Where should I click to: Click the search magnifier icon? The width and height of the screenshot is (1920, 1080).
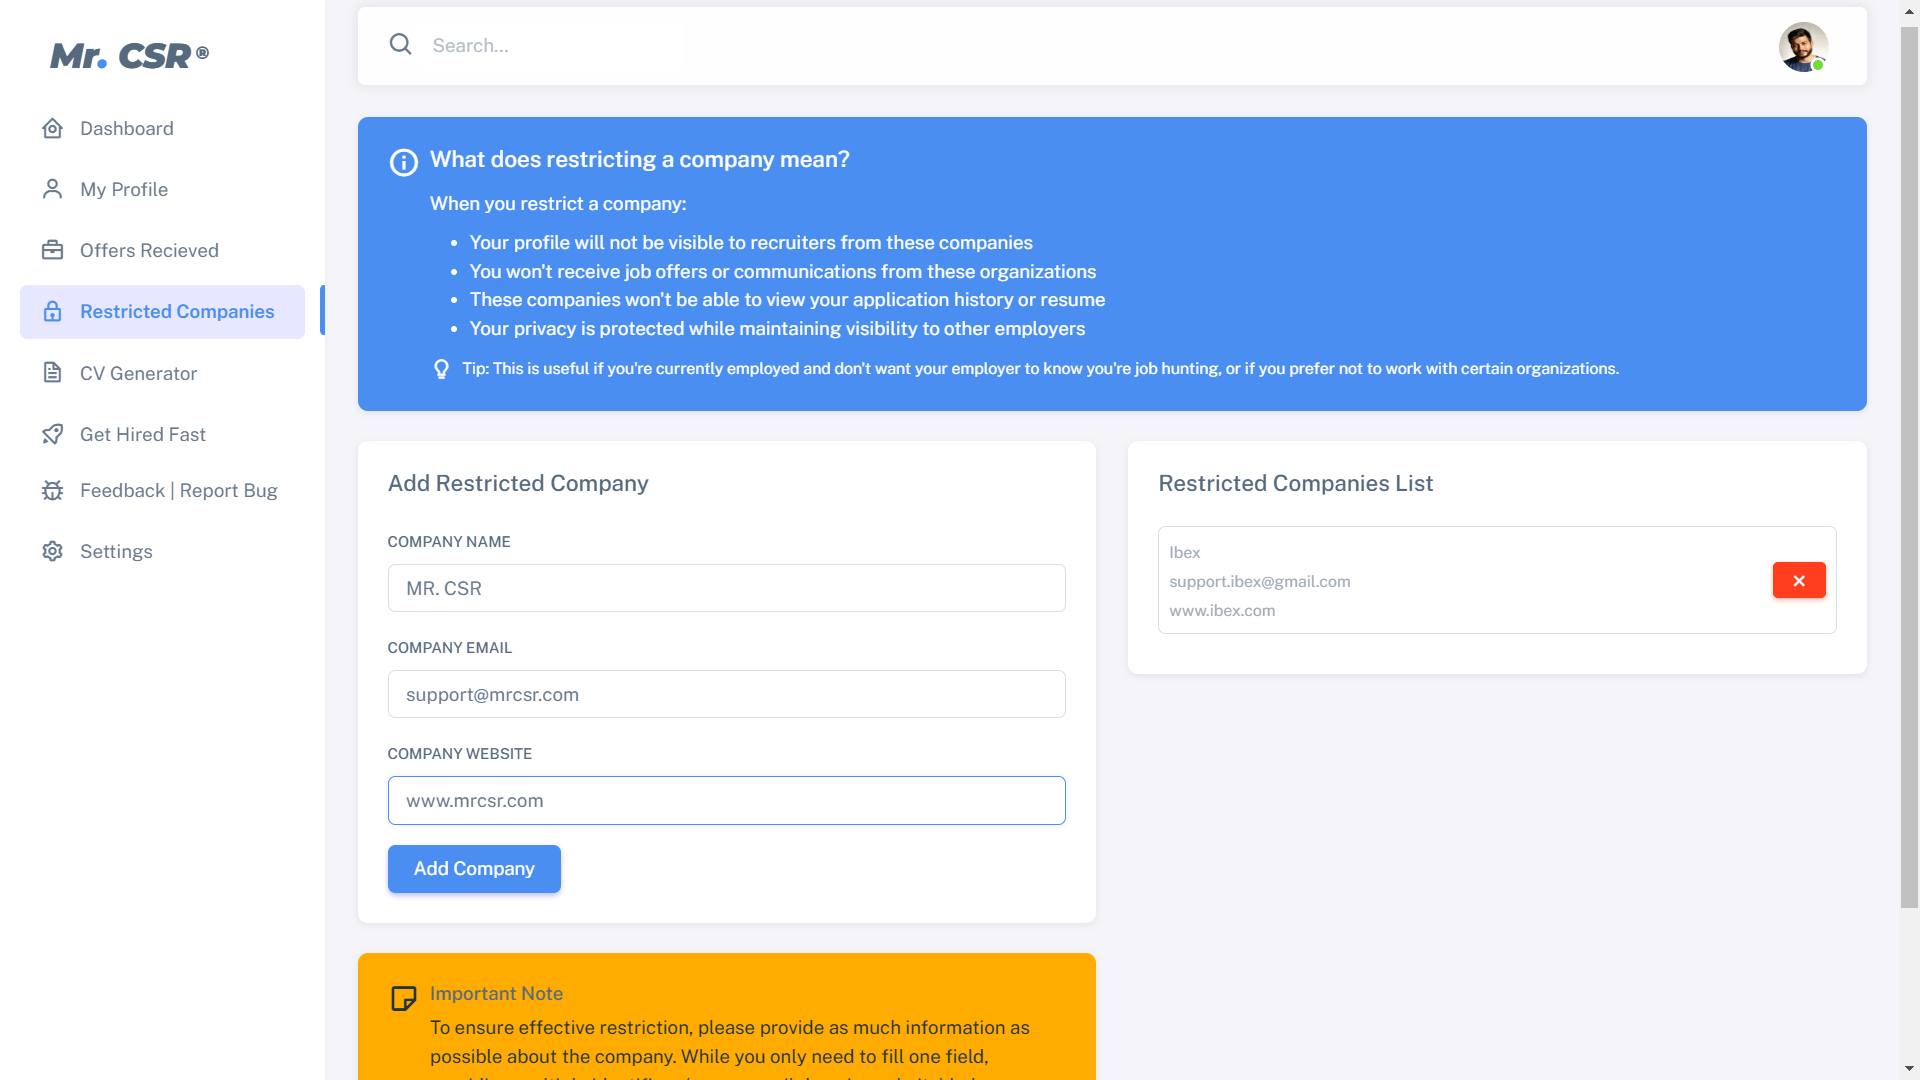[x=400, y=45]
